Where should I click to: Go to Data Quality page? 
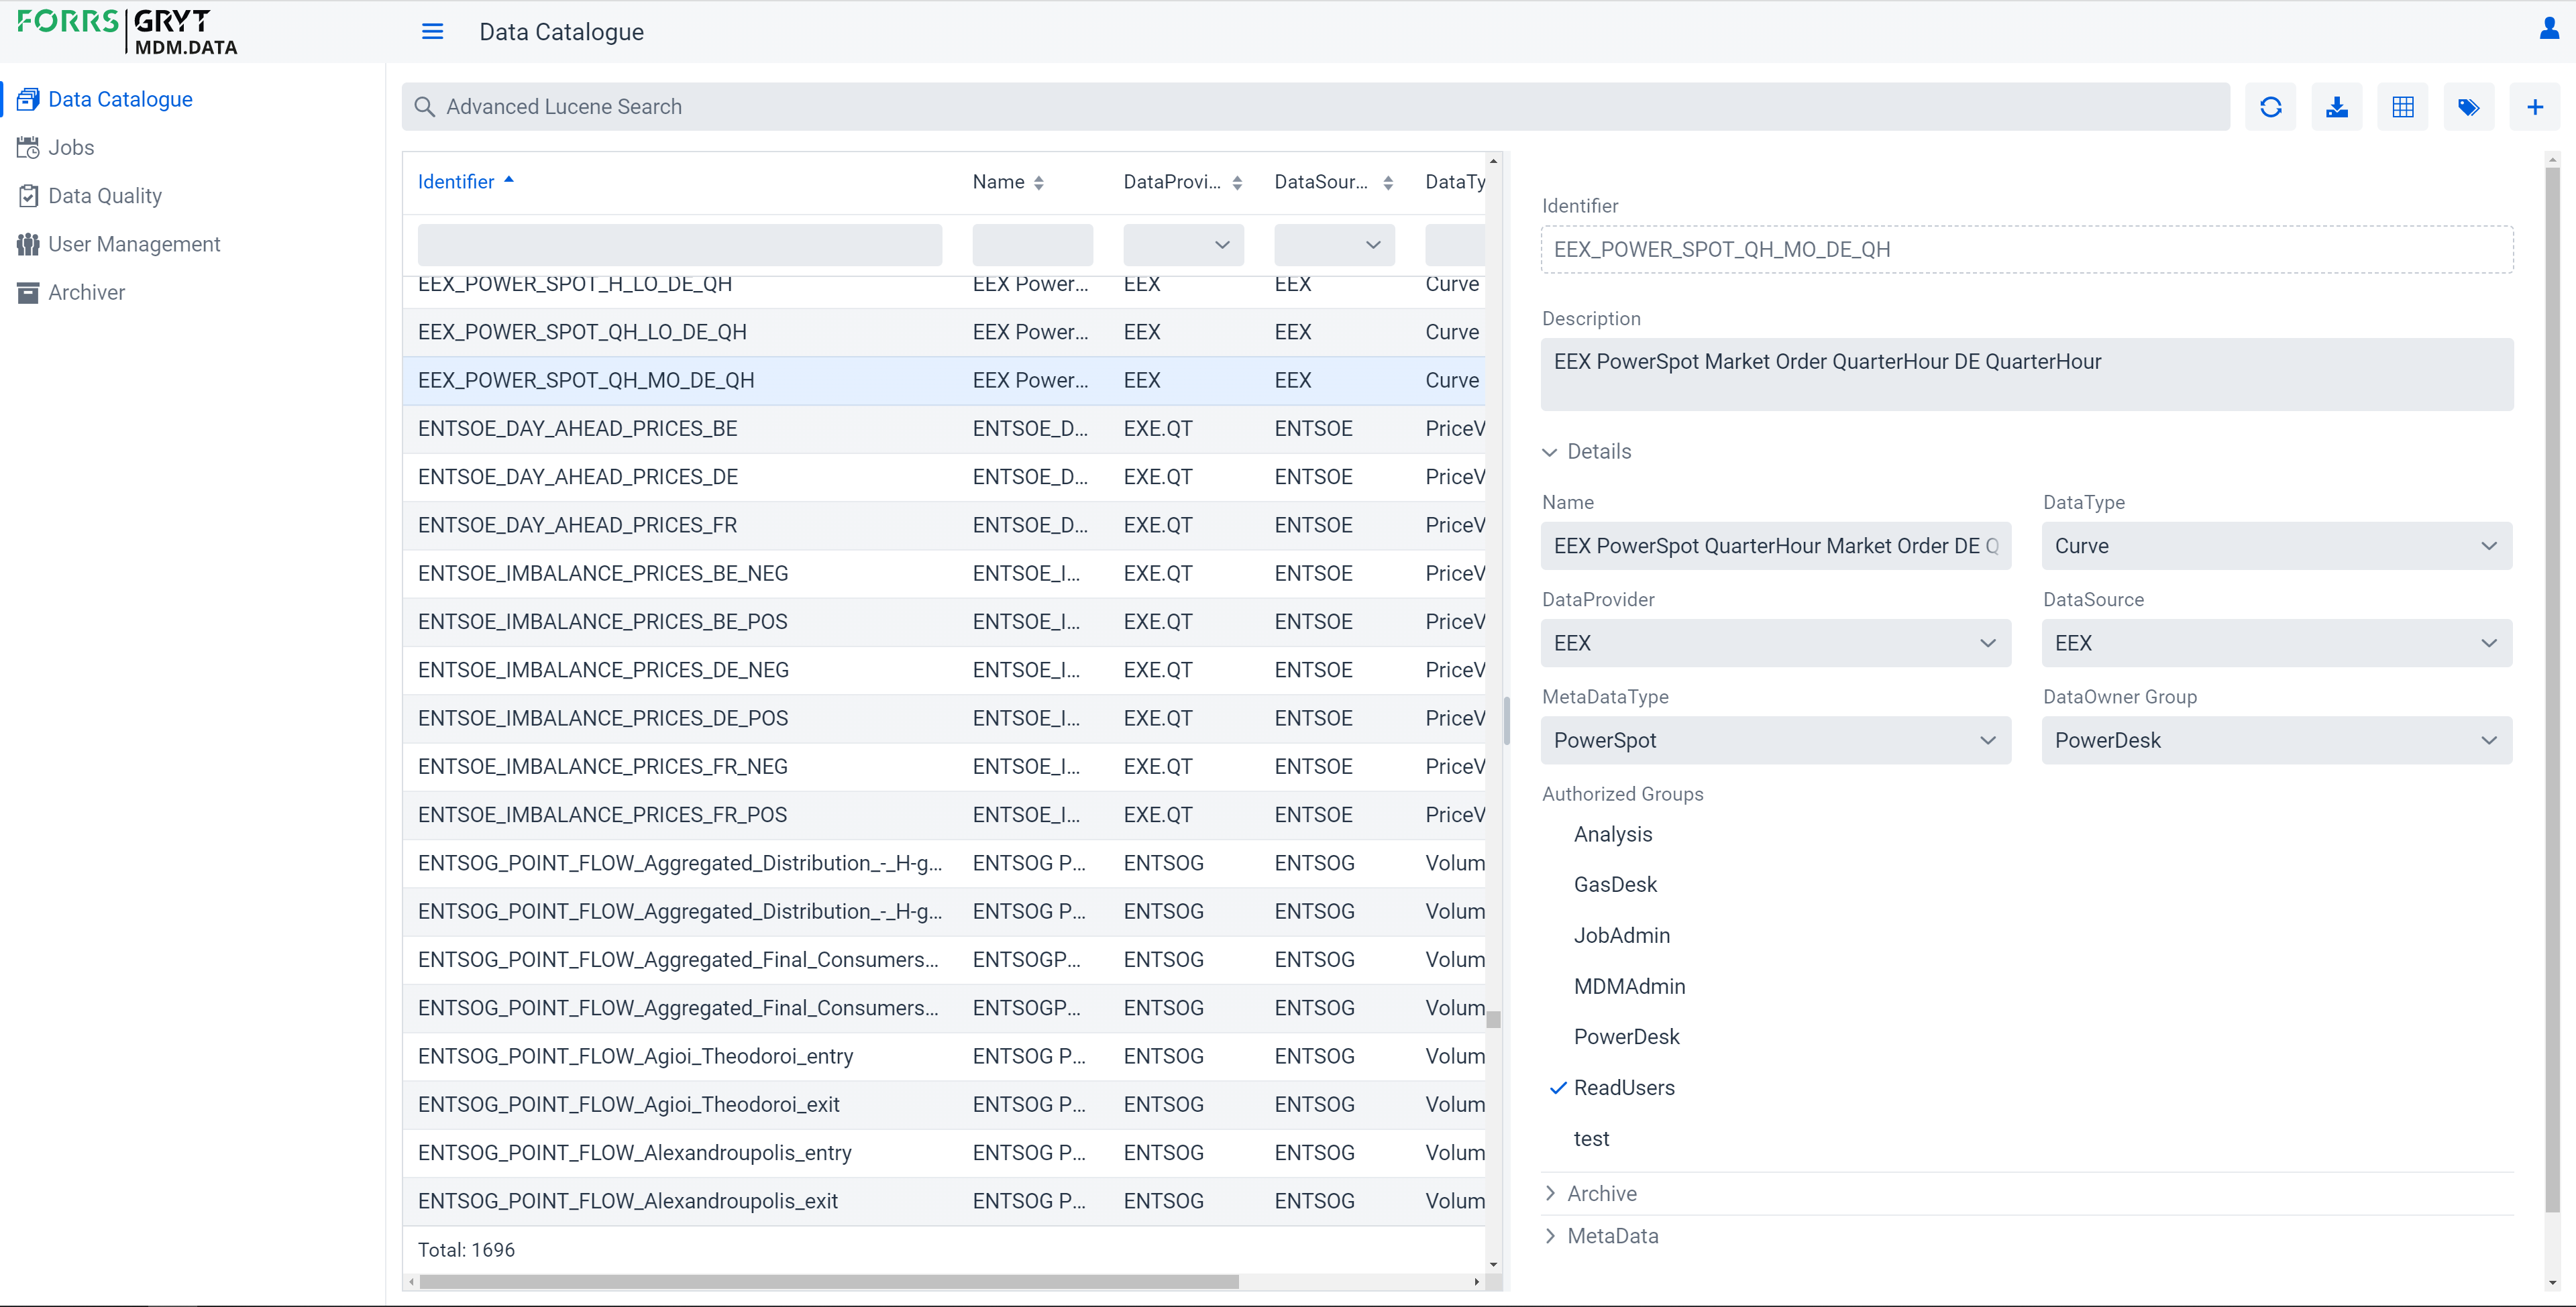[x=105, y=196]
